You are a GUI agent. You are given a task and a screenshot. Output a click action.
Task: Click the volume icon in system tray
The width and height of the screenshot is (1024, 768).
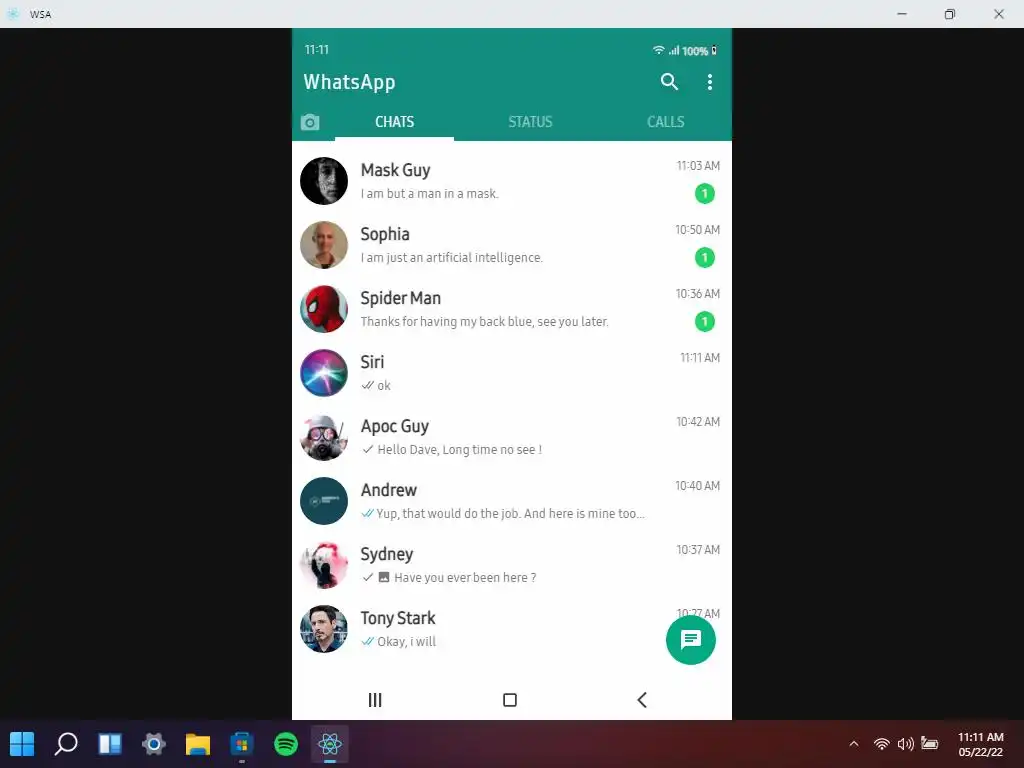906,744
